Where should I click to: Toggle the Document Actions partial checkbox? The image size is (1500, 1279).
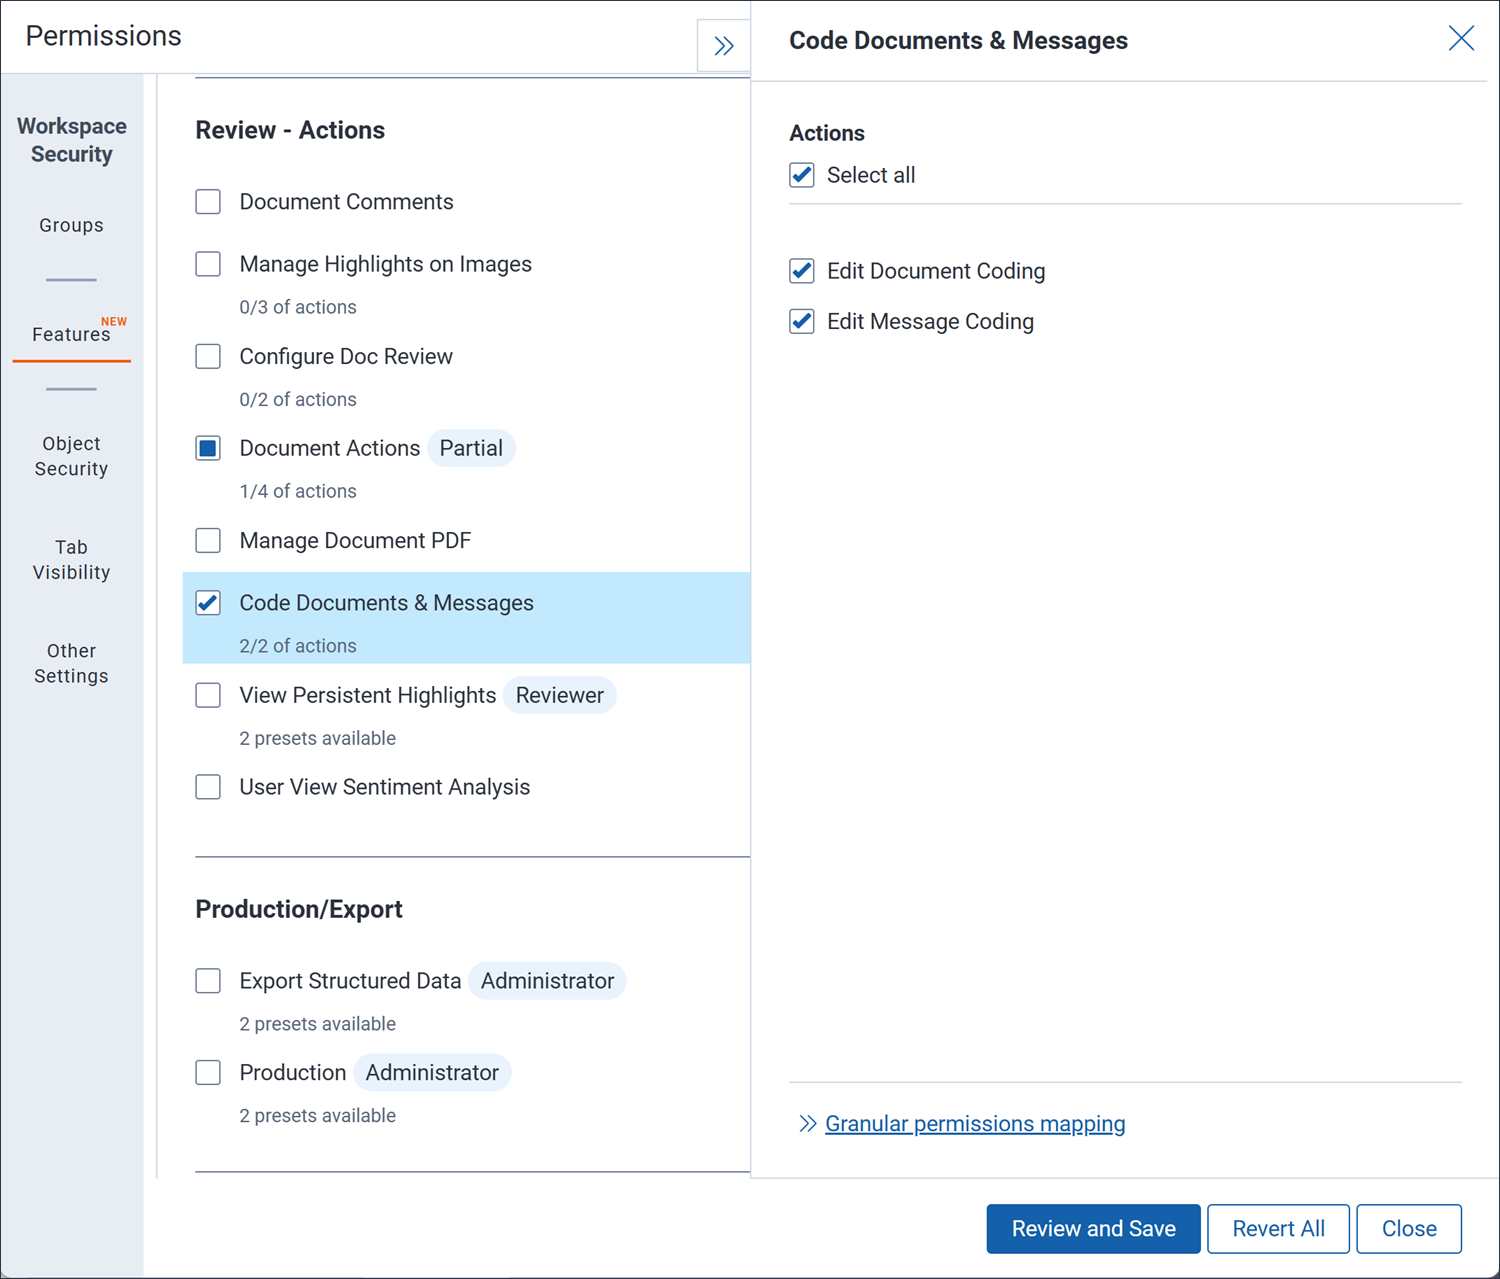pyautogui.click(x=208, y=448)
